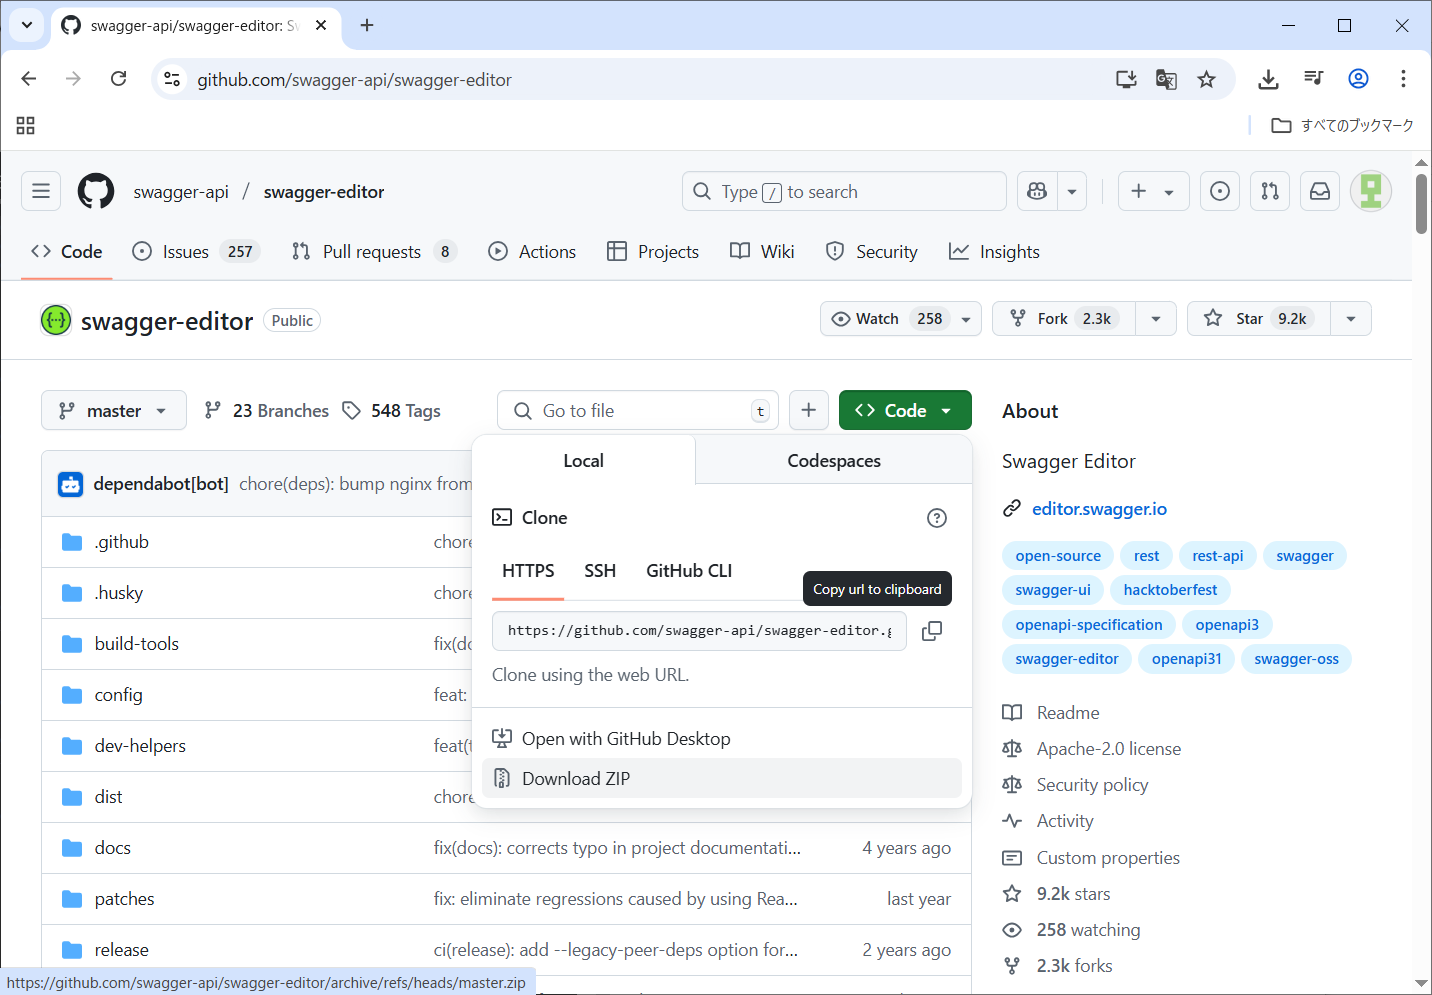This screenshot has height=995, width=1432.
Task: Bookmark this page with star icon
Action: (1206, 79)
